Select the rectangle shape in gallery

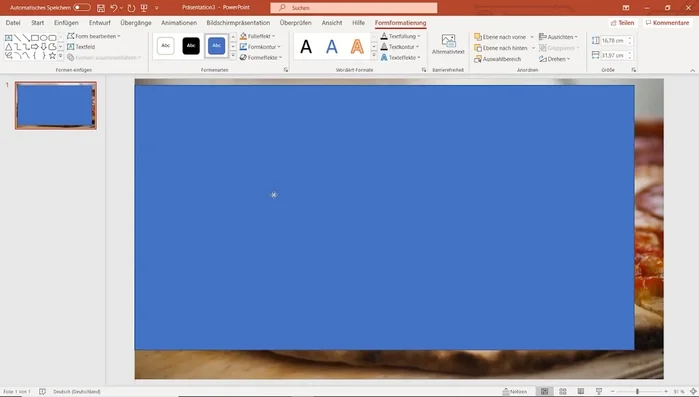35,38
